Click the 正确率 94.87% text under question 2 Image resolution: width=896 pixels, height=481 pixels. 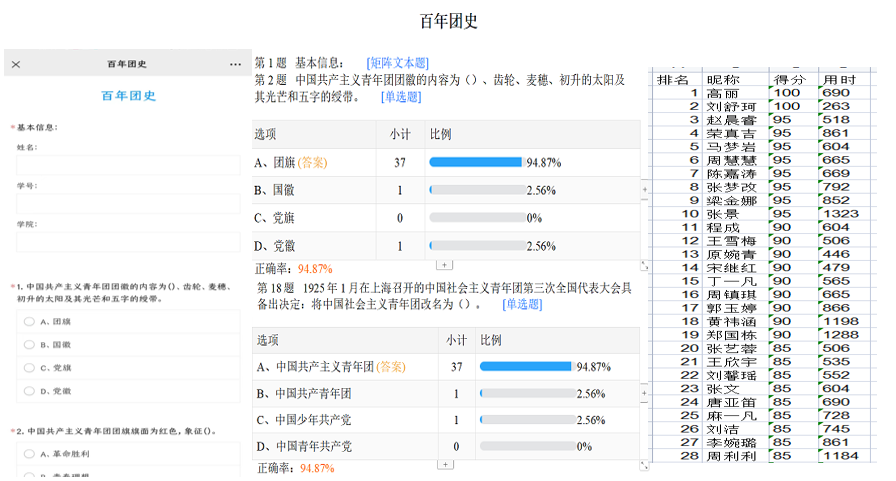tap(293, 268)
